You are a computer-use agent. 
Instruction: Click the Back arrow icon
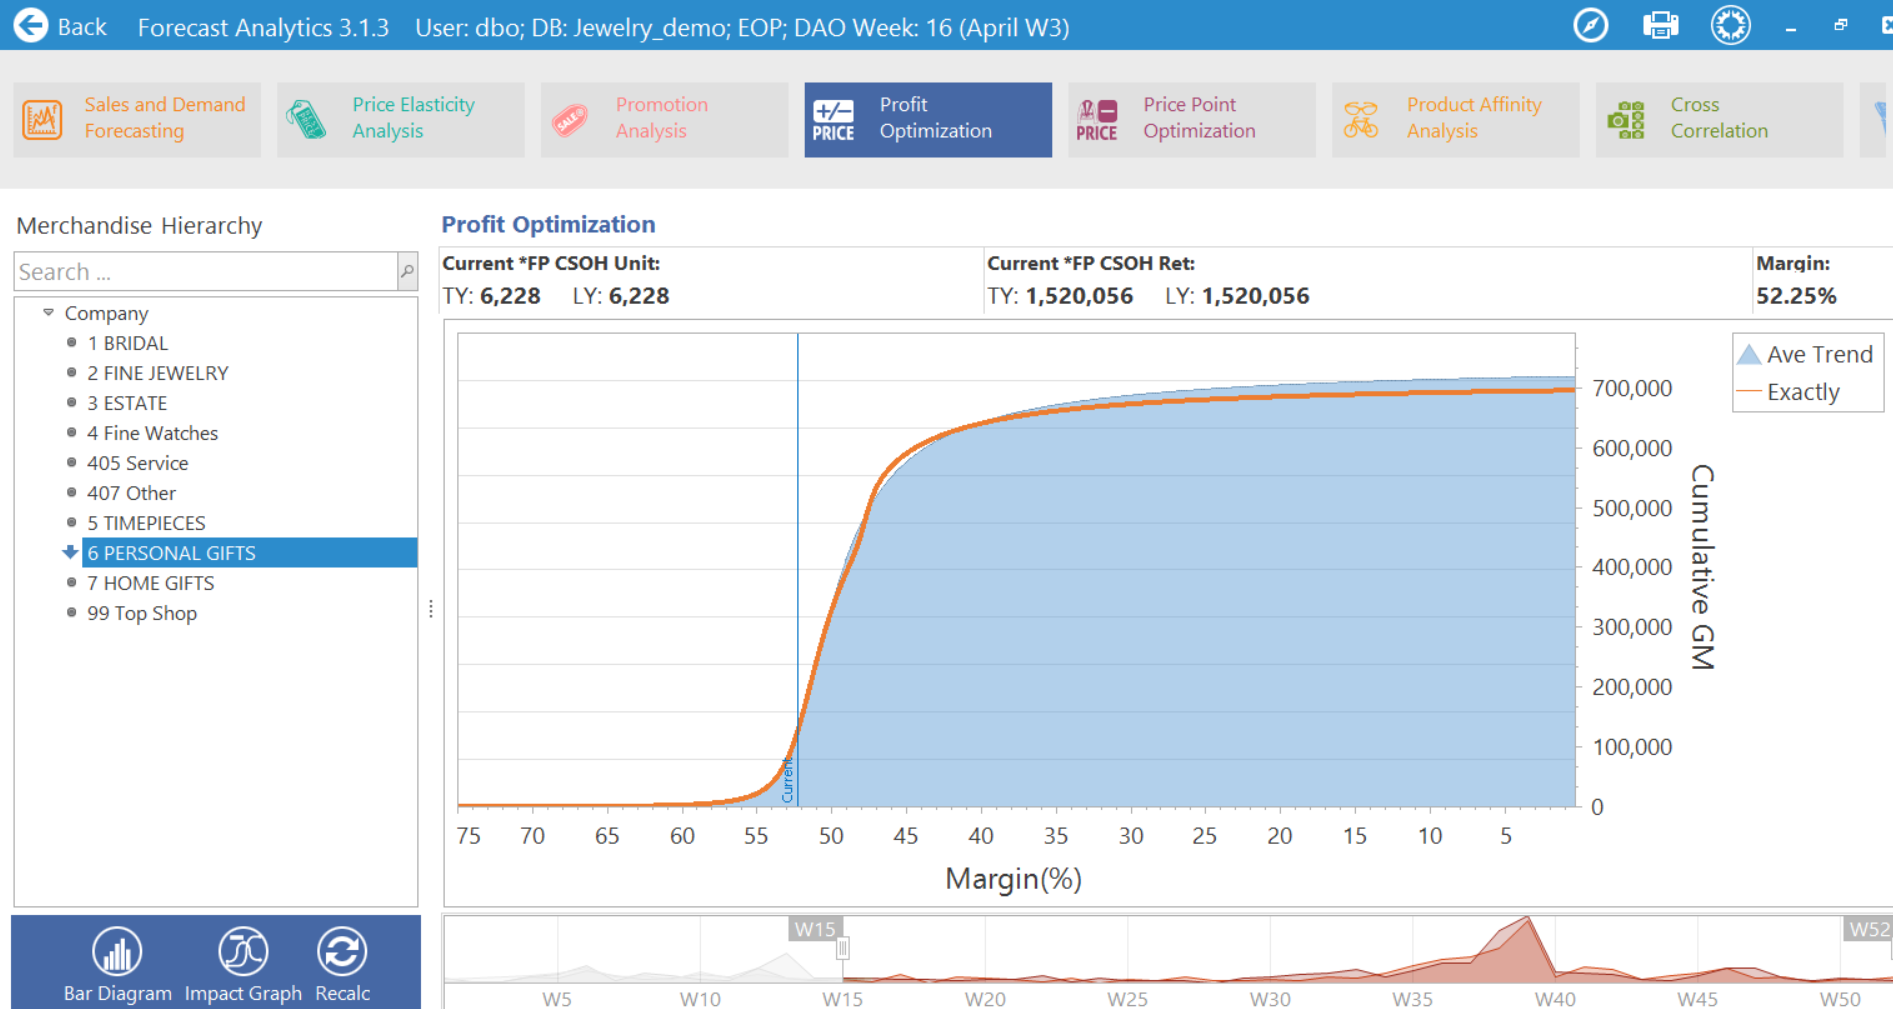point(31,25)
